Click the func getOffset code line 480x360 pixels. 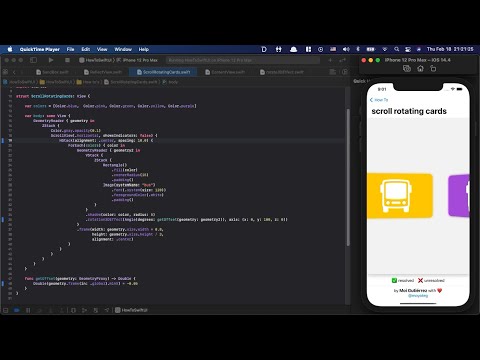click(x=80, y=279)
